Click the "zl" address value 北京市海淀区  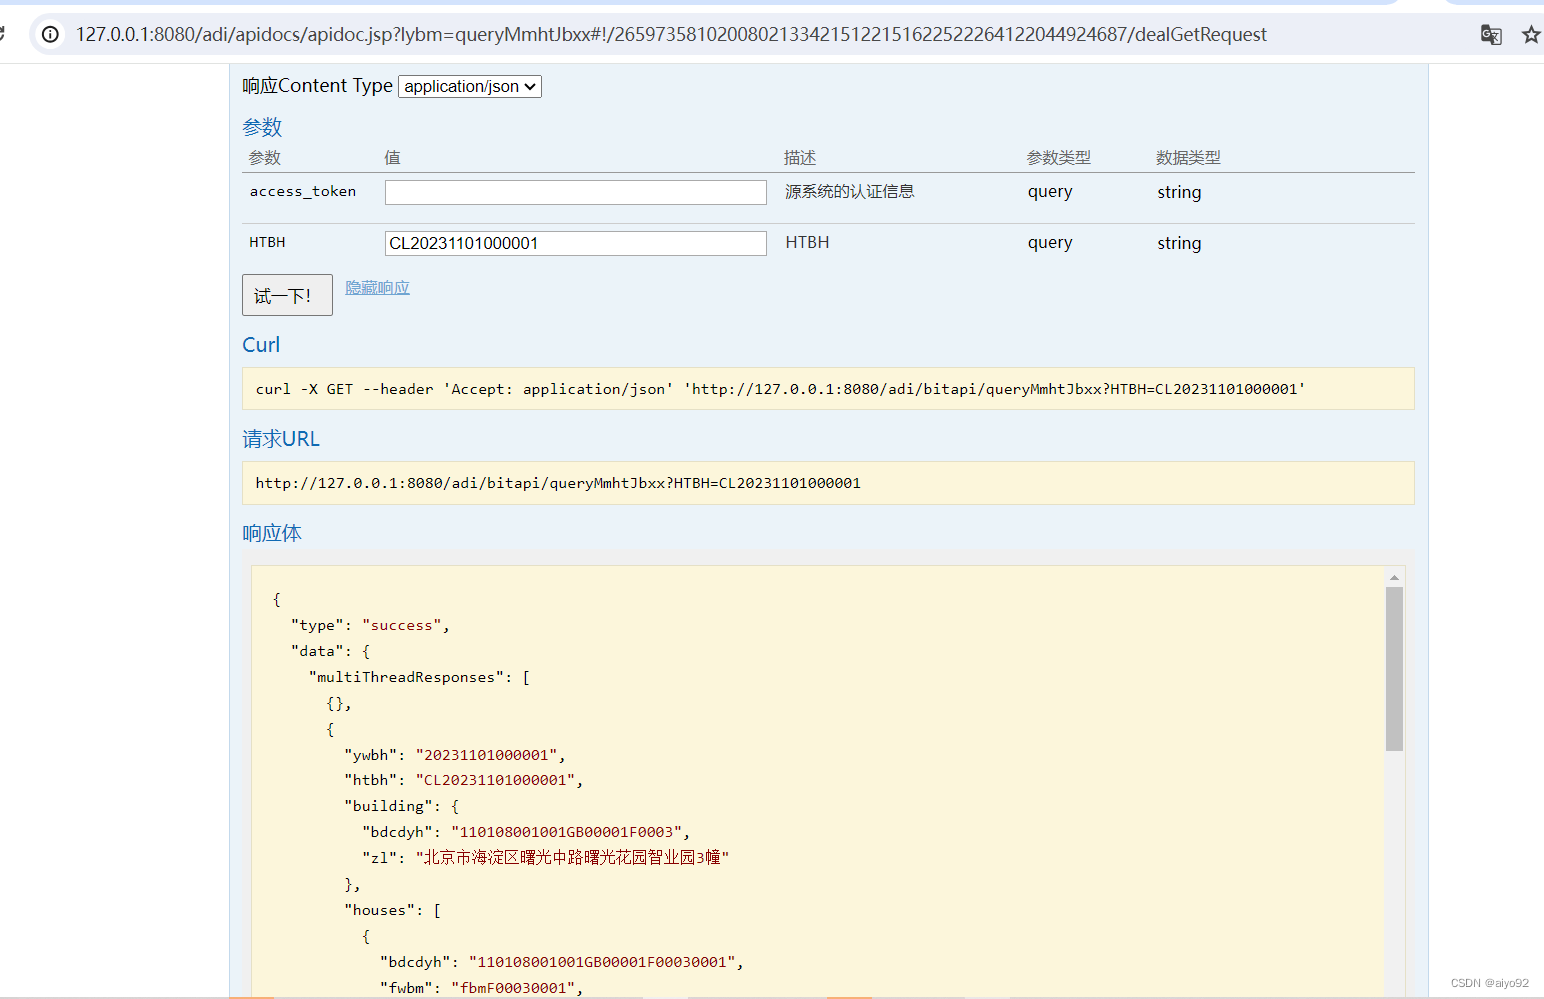[572, 857]
